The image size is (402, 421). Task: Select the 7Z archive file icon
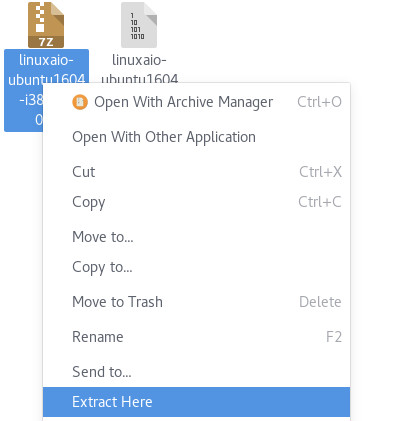tap(46, 25)
